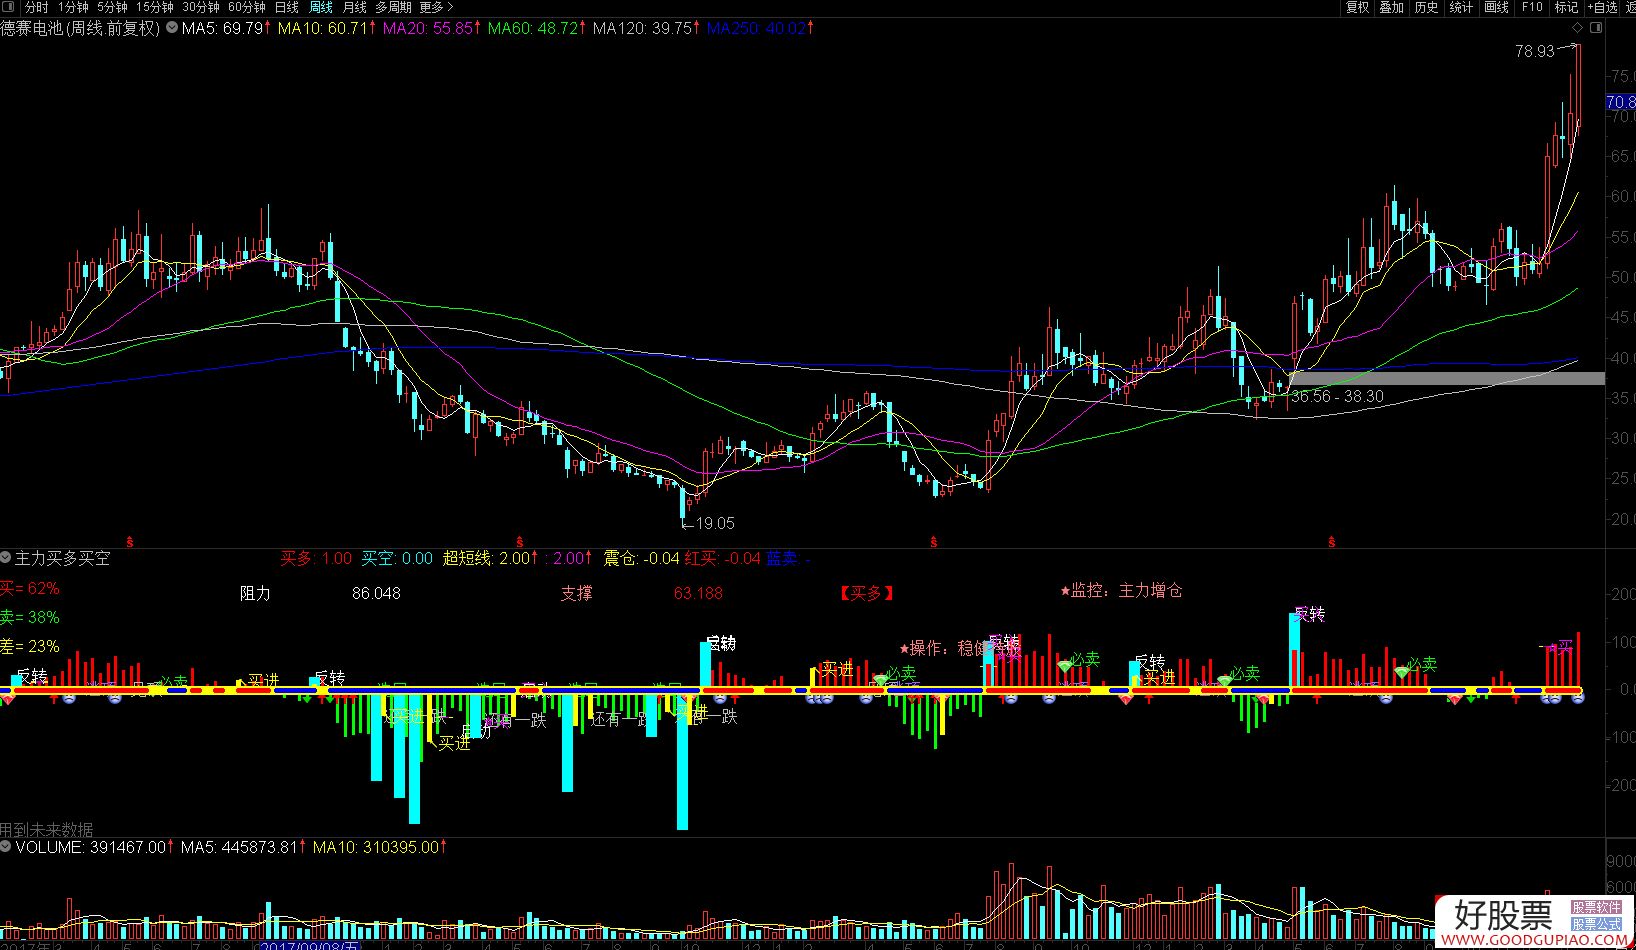The height and width of the screenshot is (950, 1636).
Task: Click the VOLUME: 391467.00 label
Action: [92, 847]
